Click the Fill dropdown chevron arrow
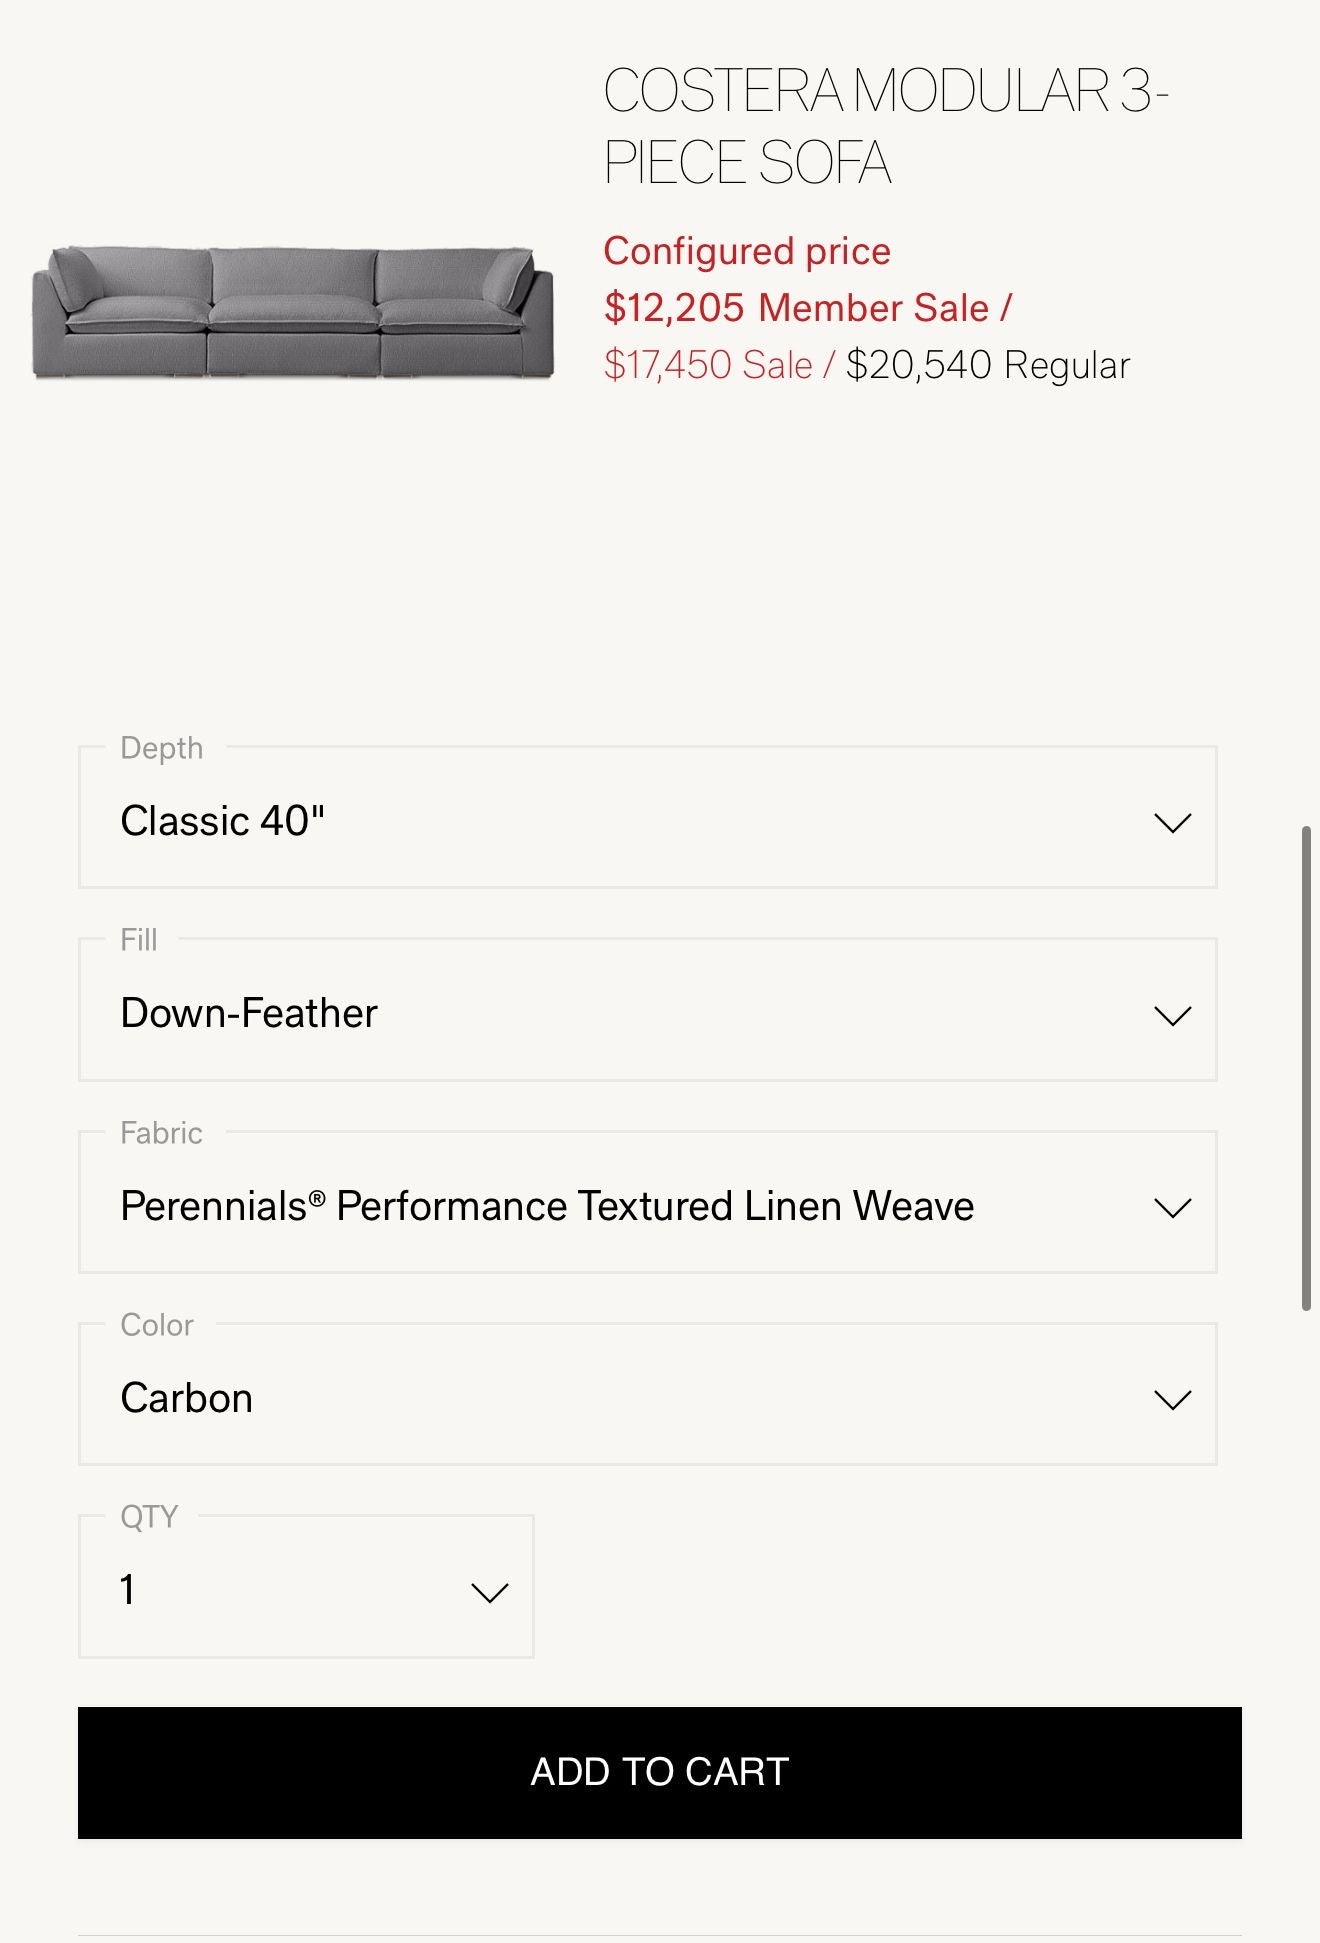The width and height of the screenshot is (1320, 1943). [1172, 1016]
